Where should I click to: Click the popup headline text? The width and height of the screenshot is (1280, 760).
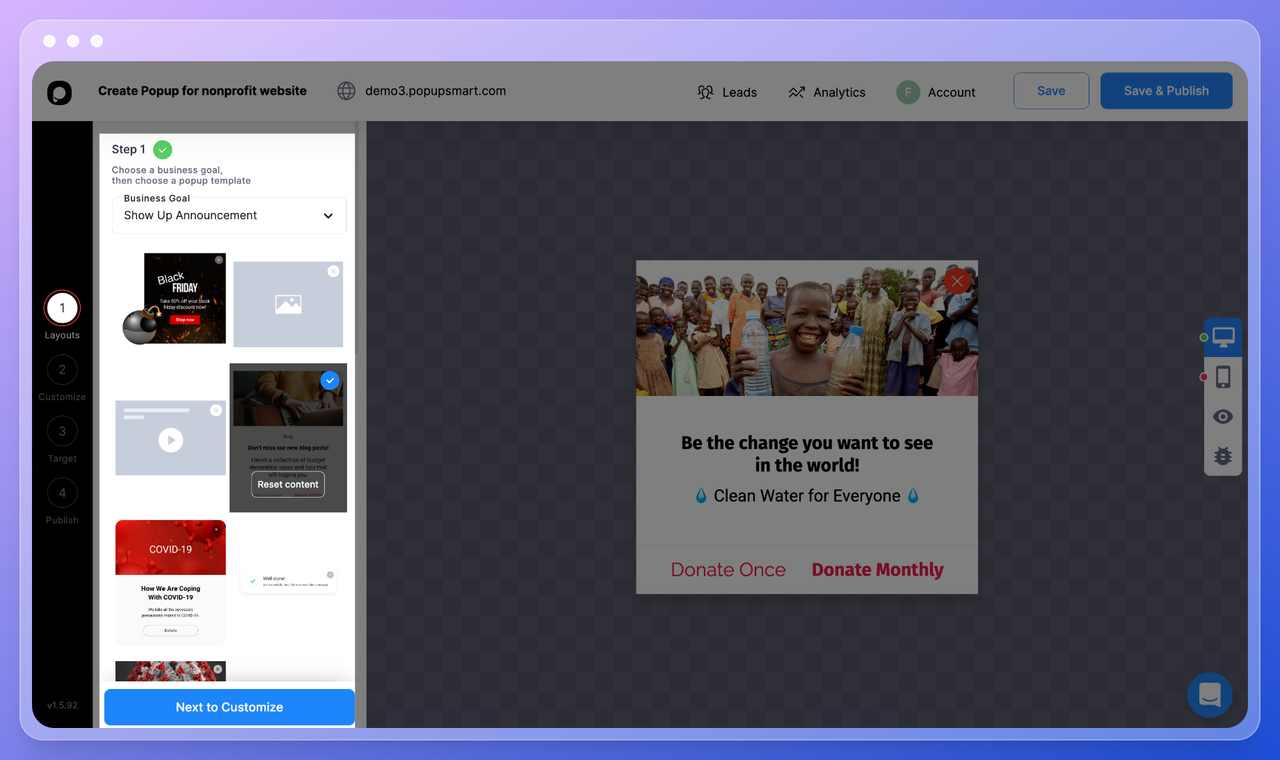pos(807,454)
